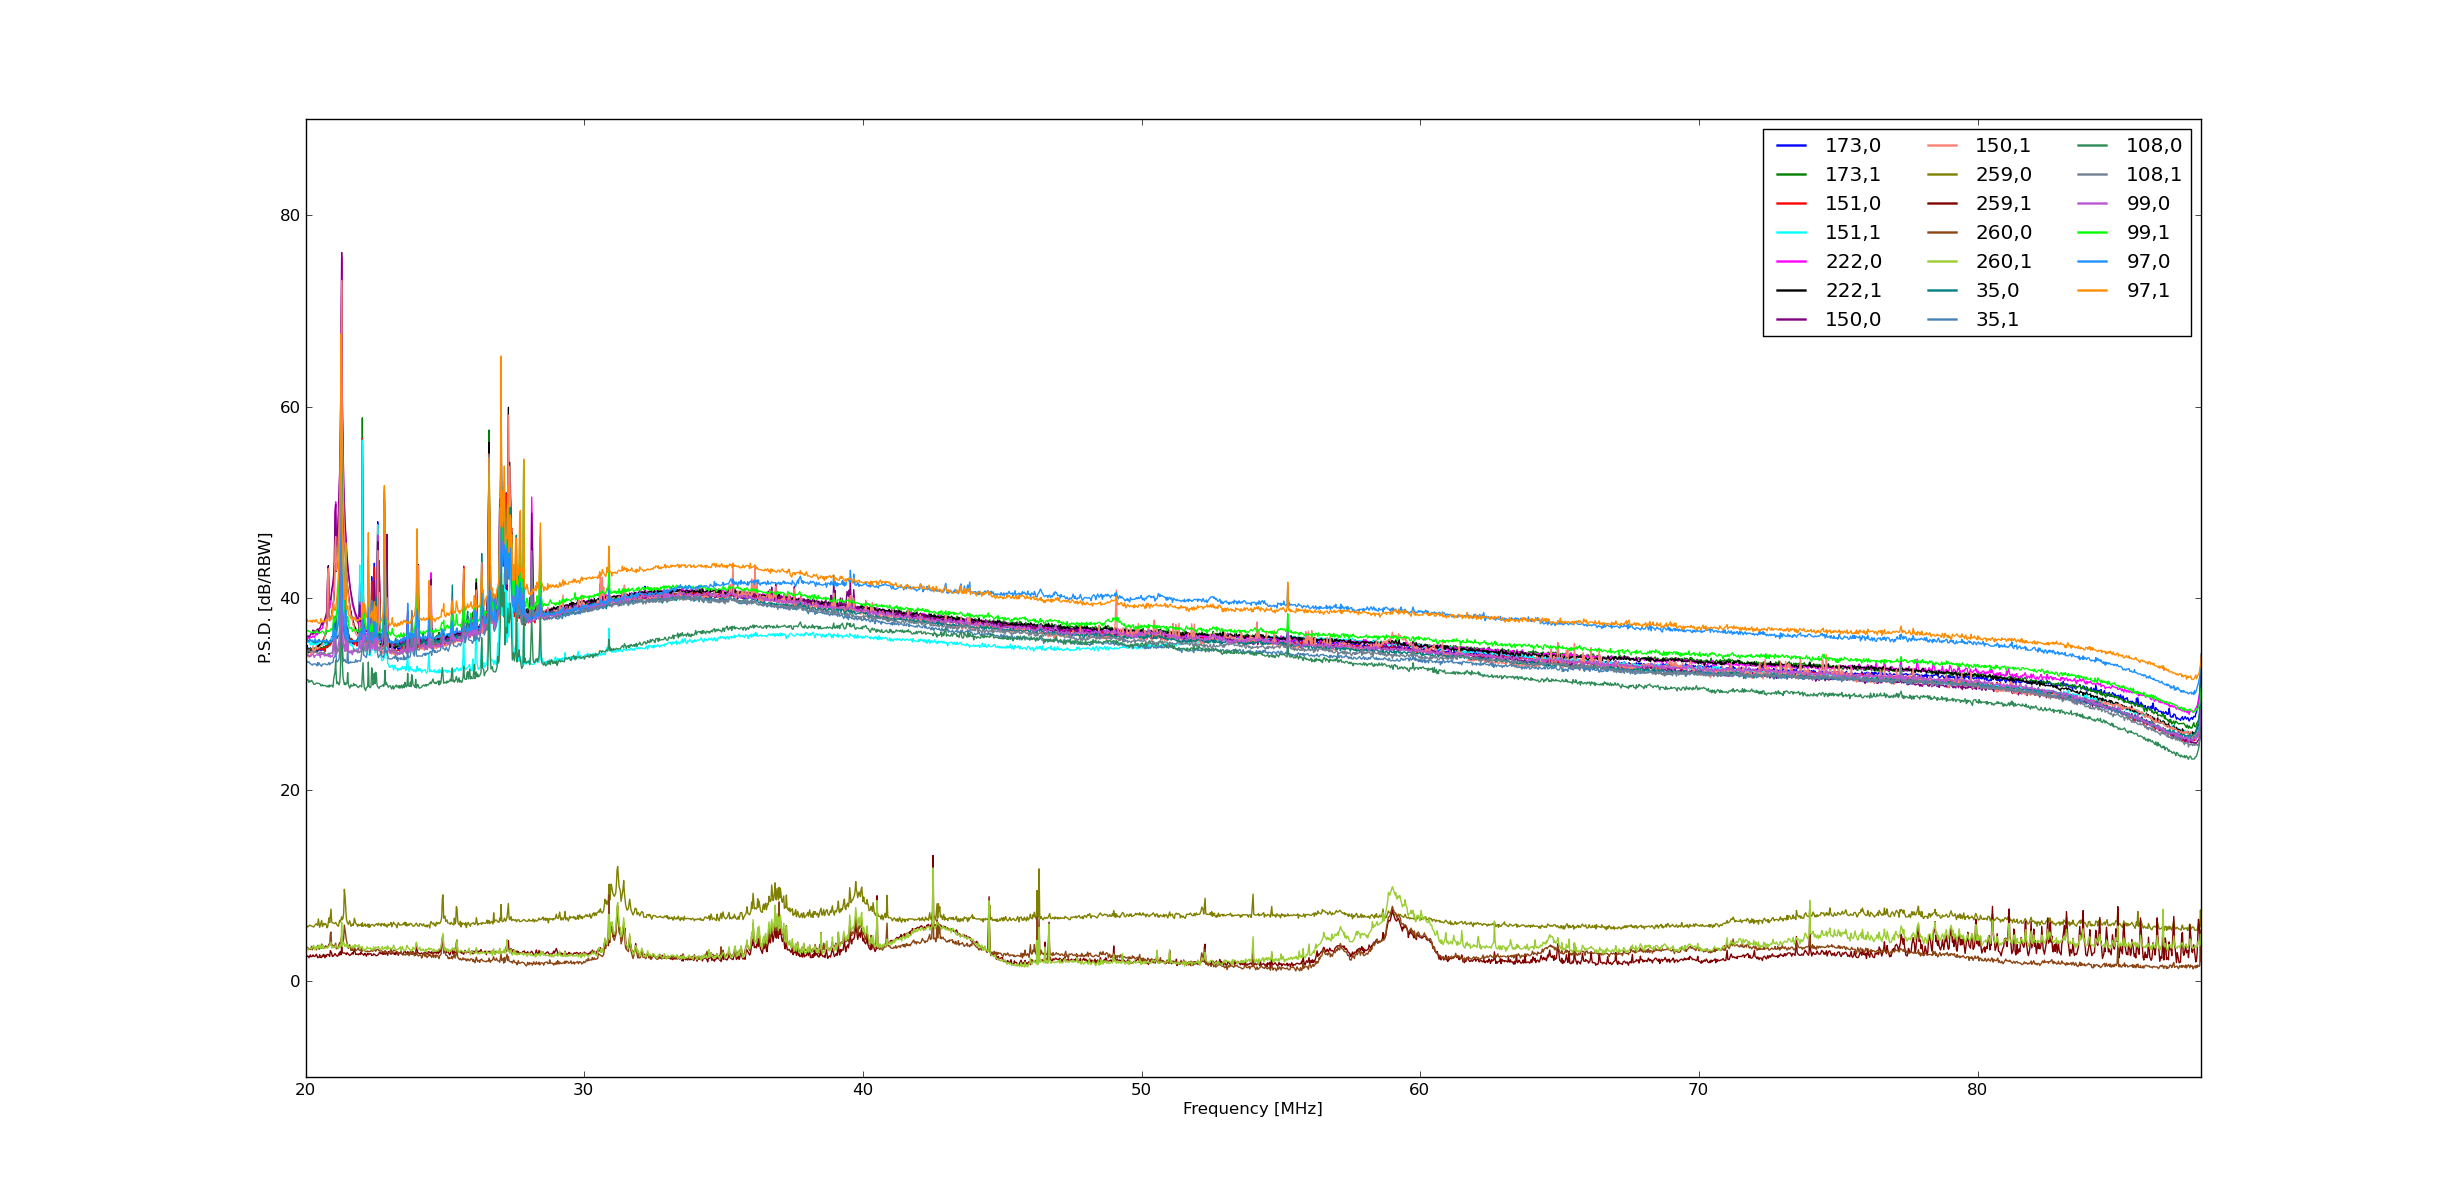Click the legend entry '222,0'
The image size is (2445, 1197).
[x=1828, y=262]
